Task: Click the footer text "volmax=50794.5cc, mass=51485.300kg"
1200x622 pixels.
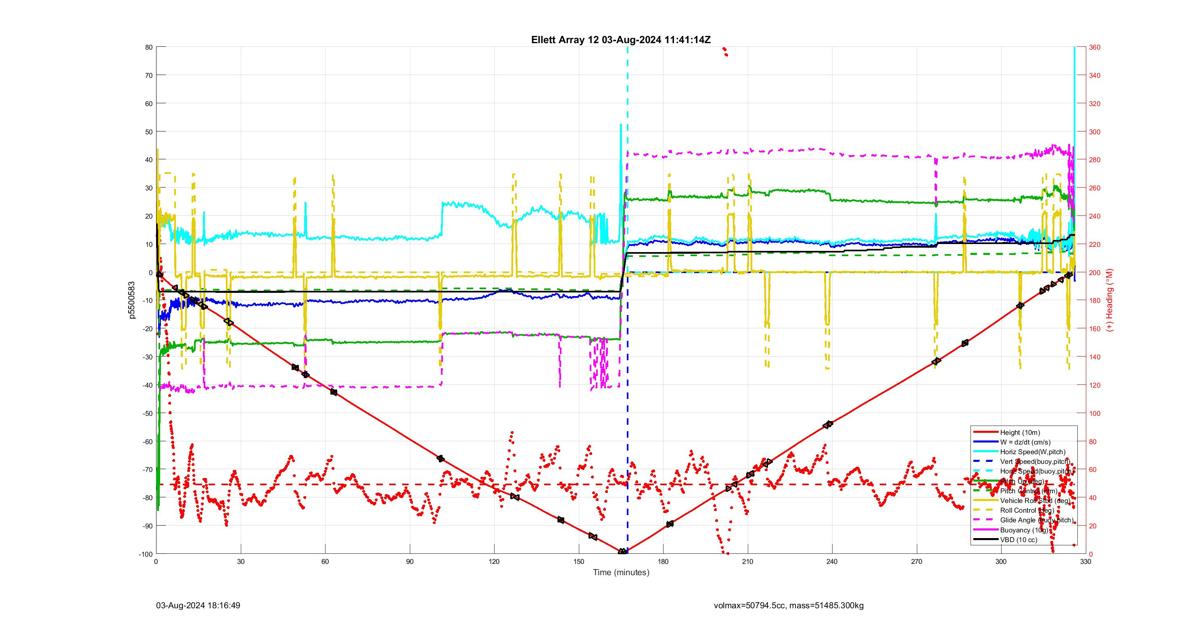Action: [x=789, y=605]
